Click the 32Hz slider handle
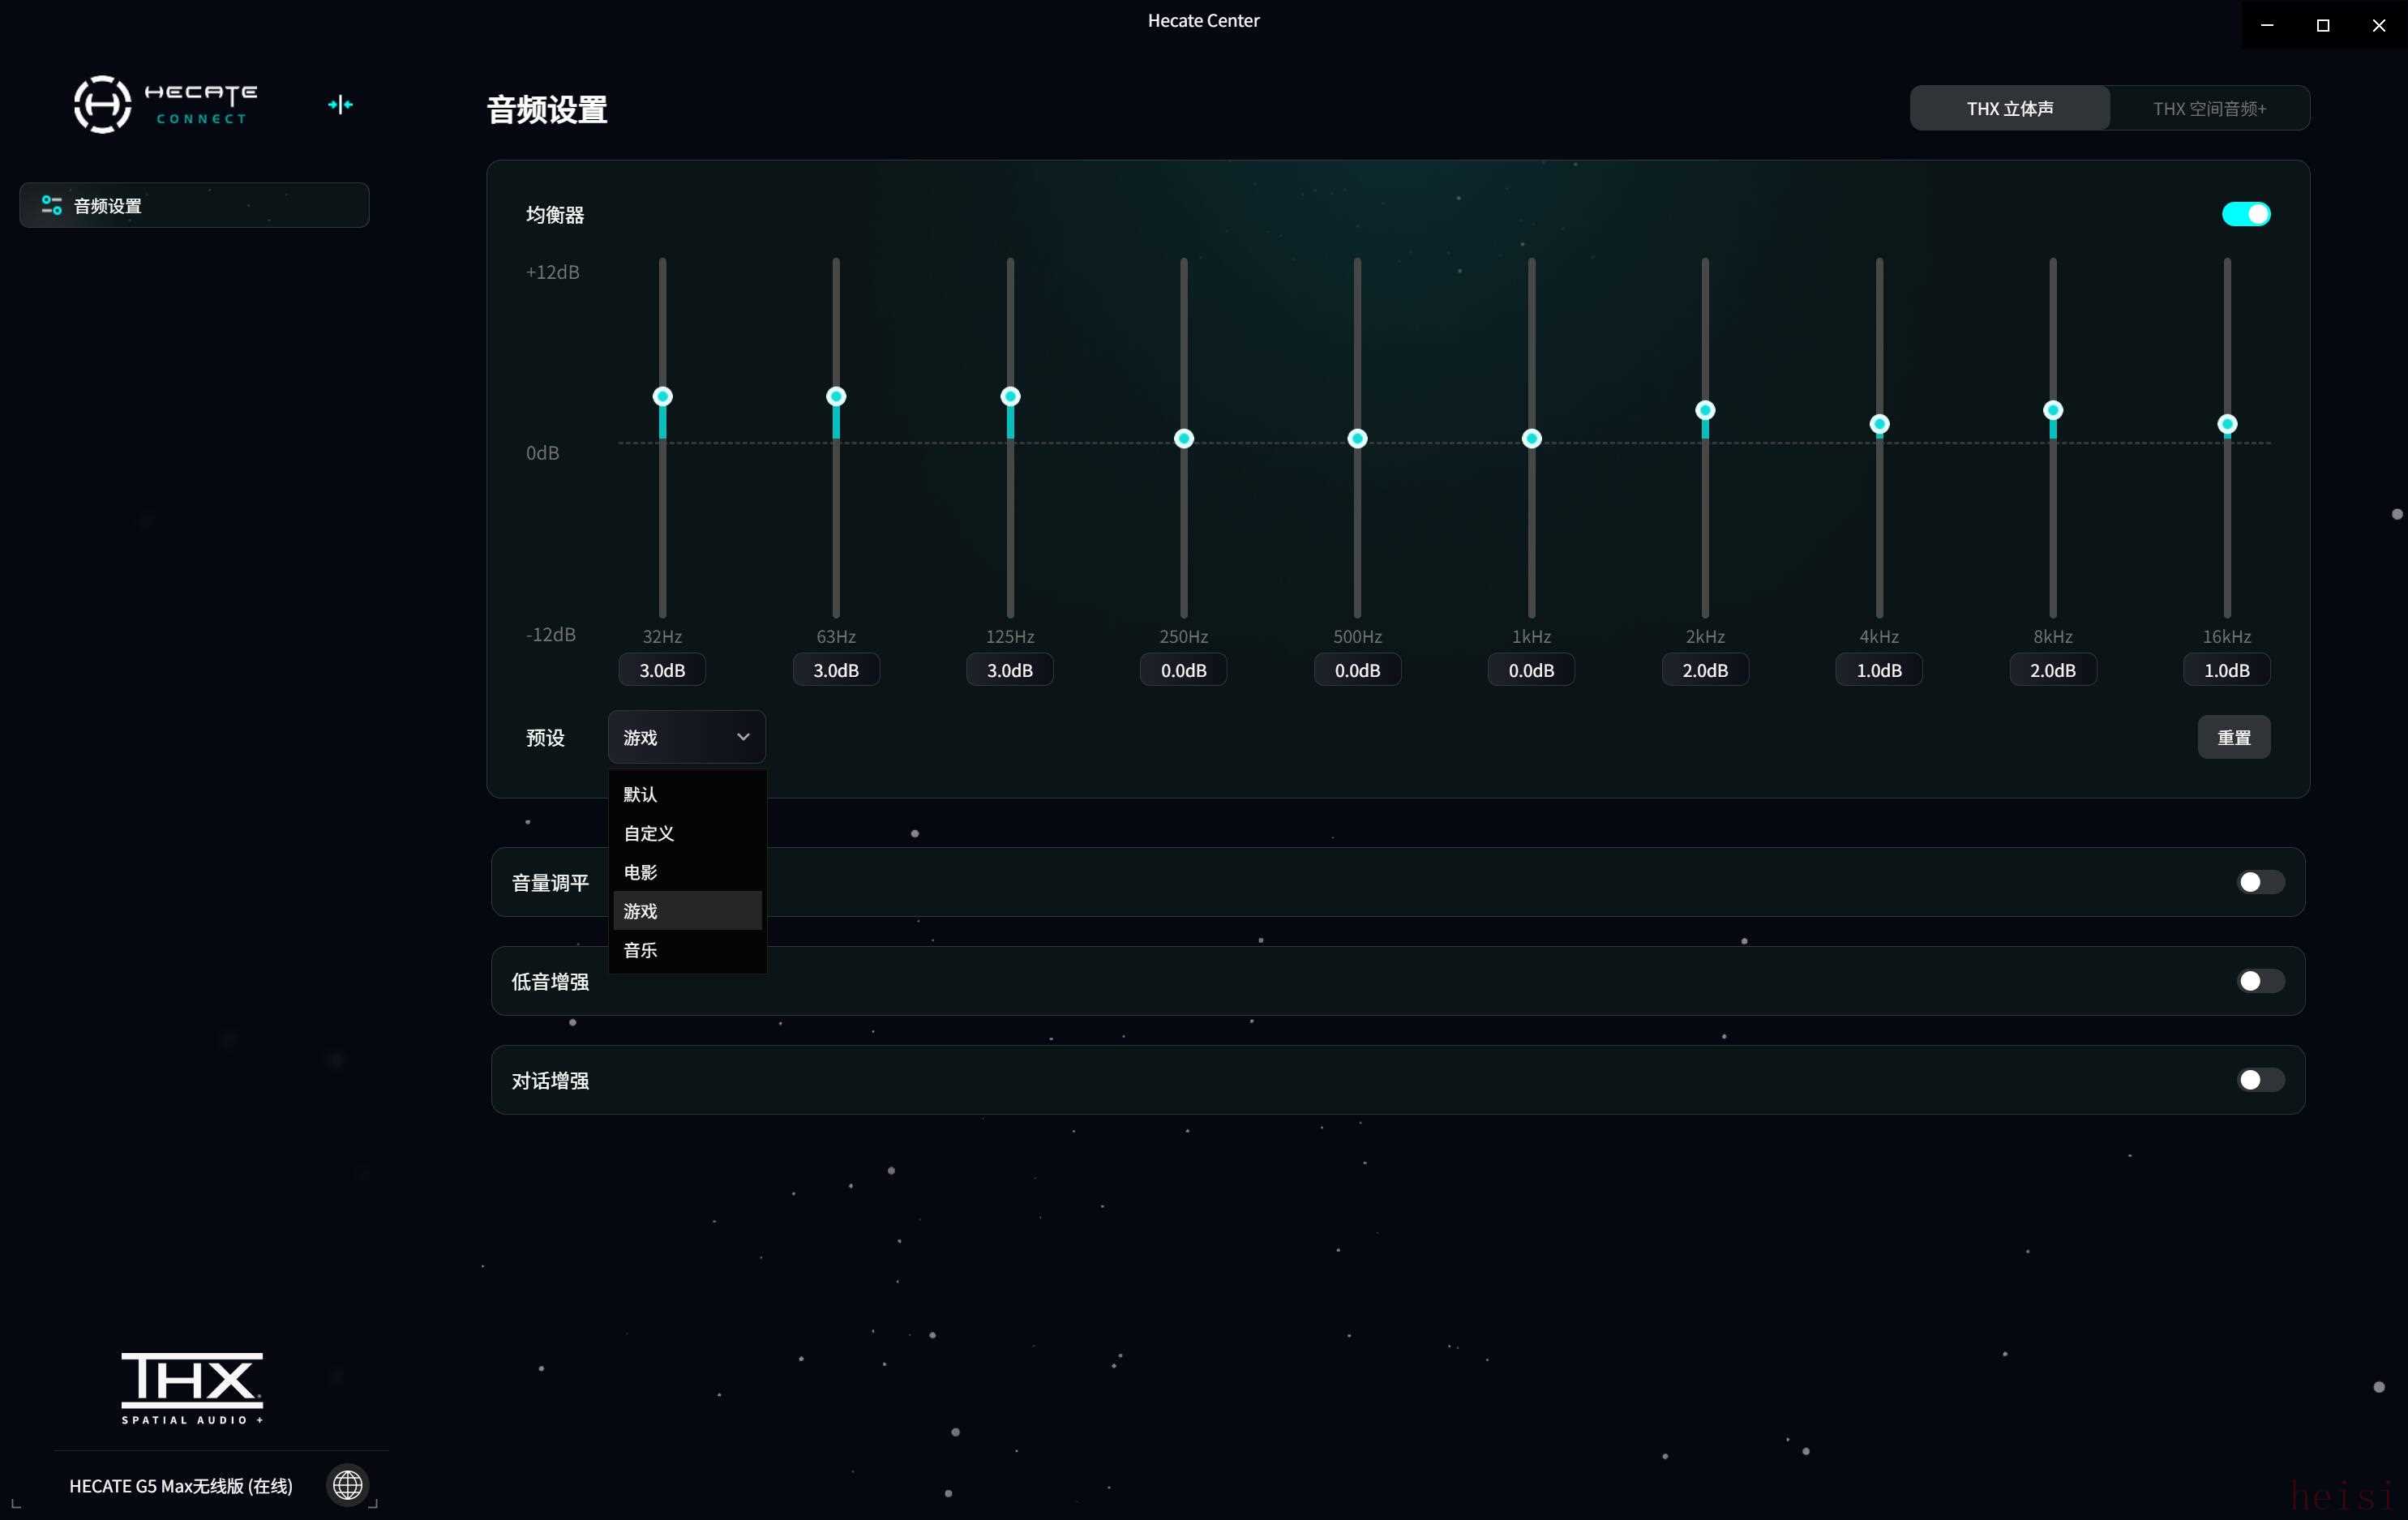2408x1520 pixels. (662, 397)
